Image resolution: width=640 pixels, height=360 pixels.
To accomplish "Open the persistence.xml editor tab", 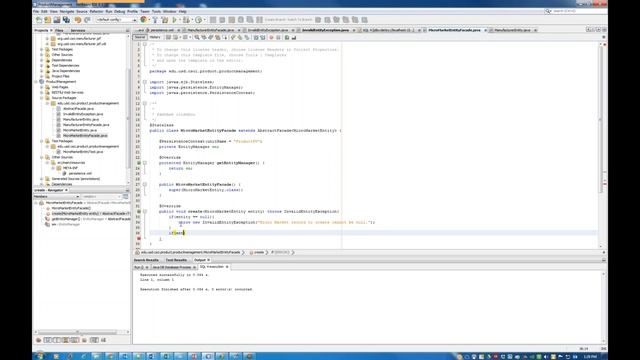I will tap(162, 30).
